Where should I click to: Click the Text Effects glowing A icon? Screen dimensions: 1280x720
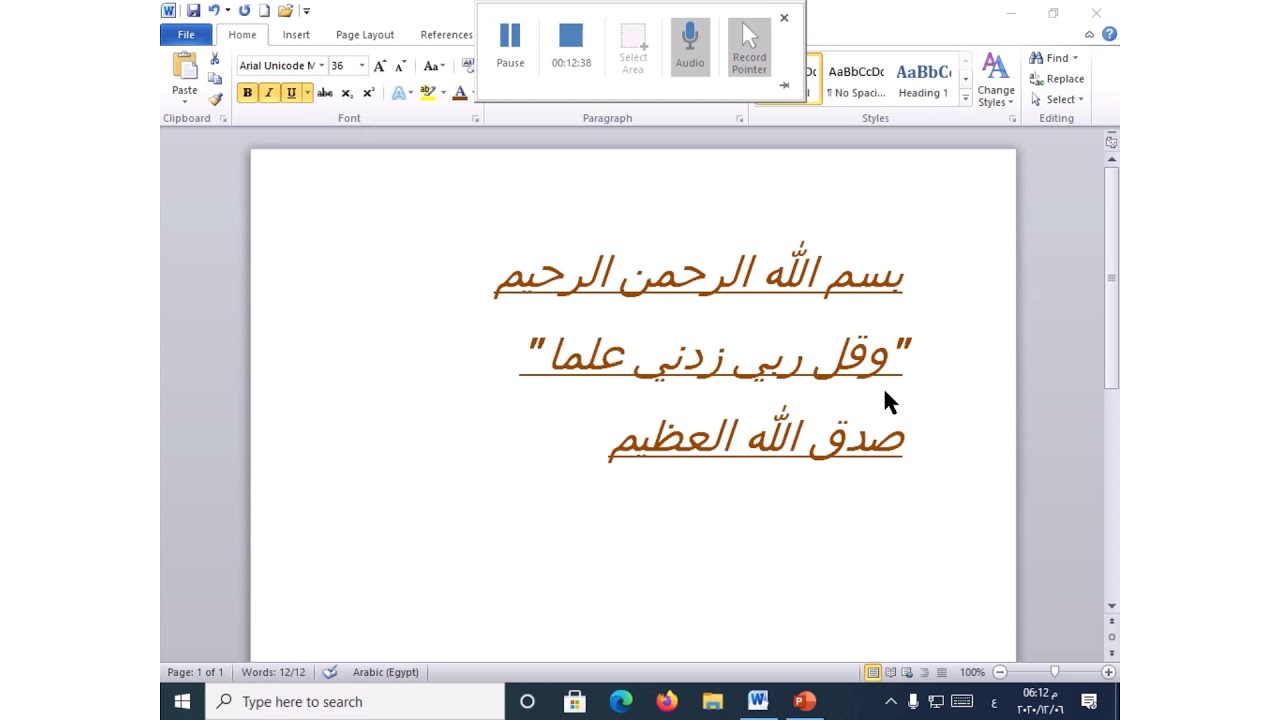(x=398, y=93)
